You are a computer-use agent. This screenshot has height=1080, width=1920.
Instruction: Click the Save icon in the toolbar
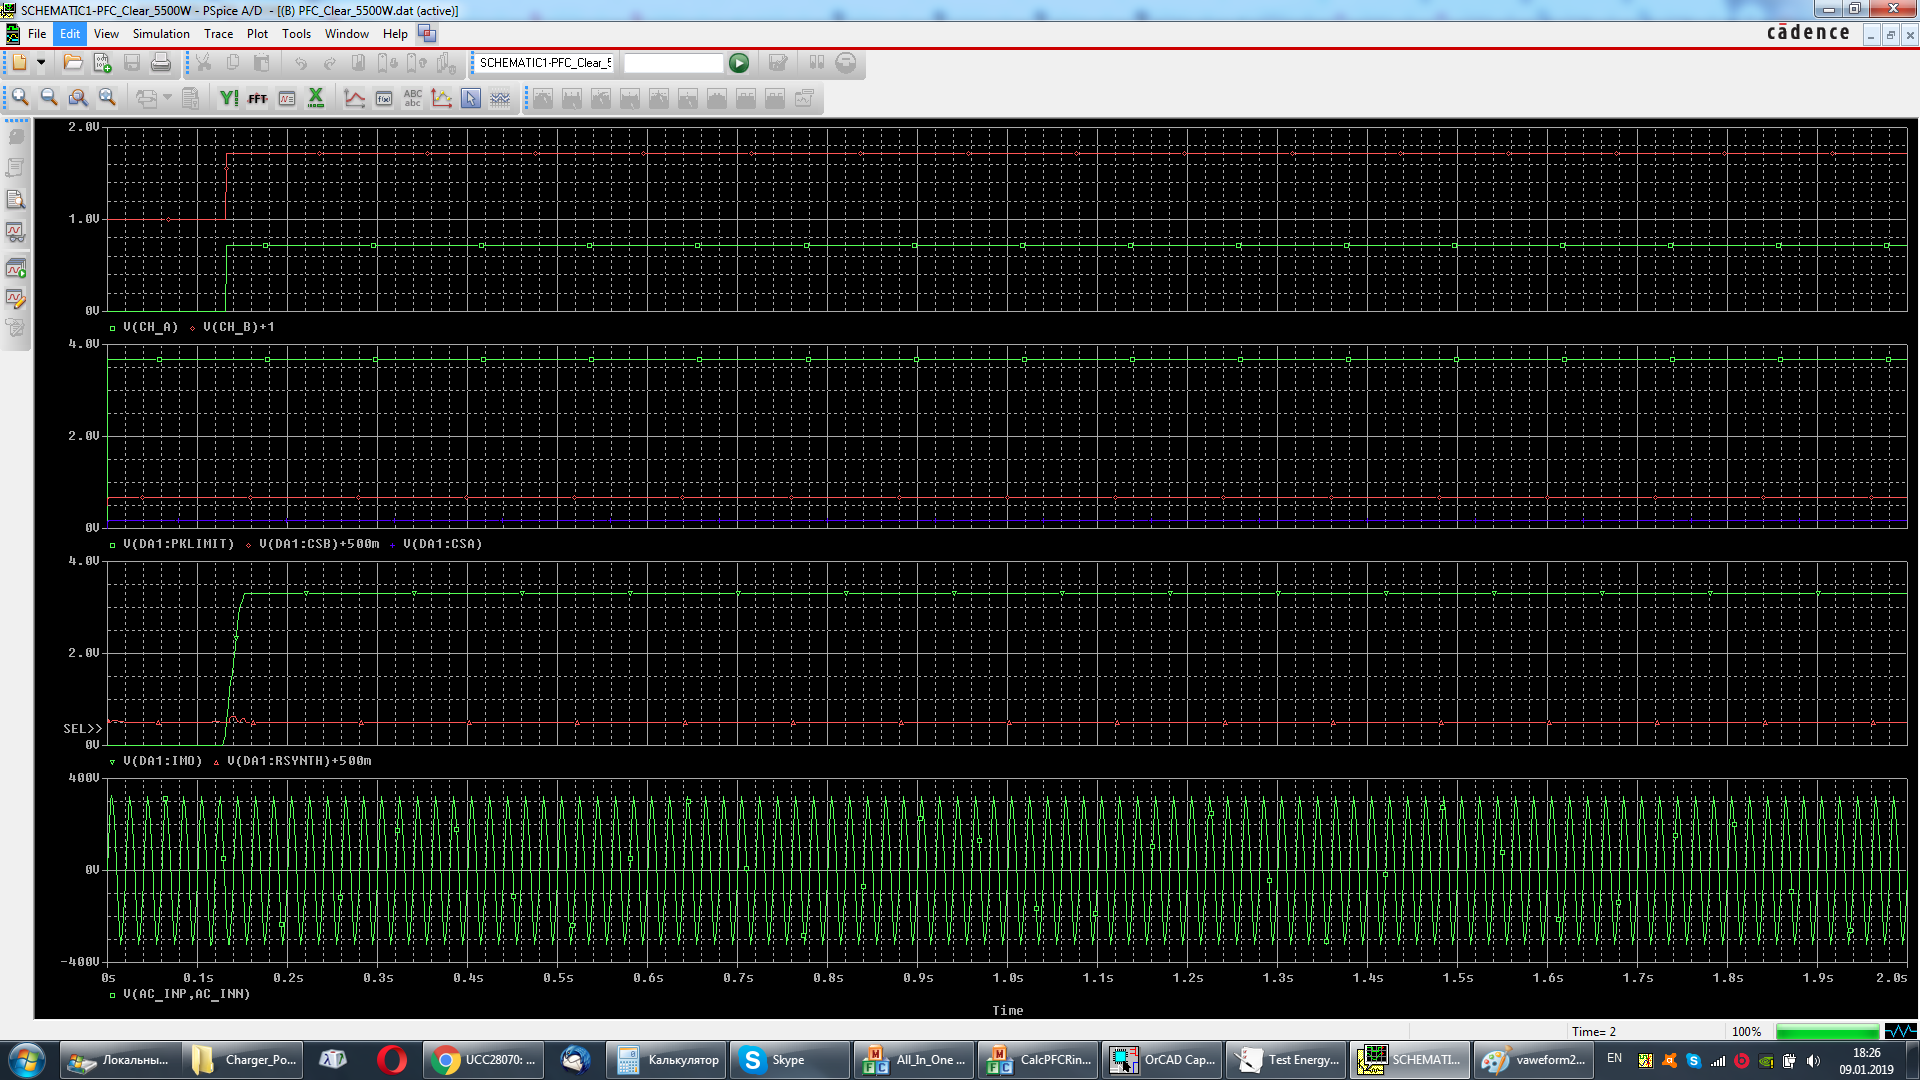[x=131, y=63]
